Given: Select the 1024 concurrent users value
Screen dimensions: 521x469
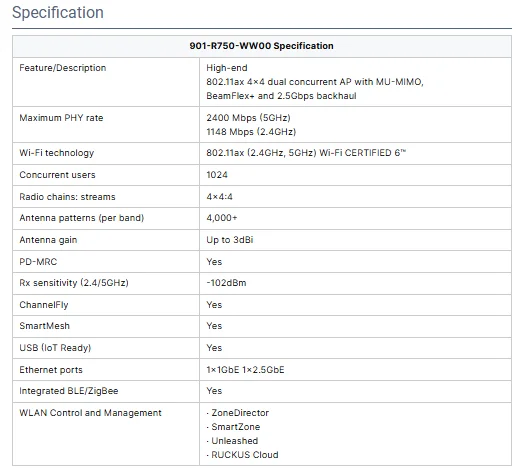Looking at the screenshot, I should (217, 175).
